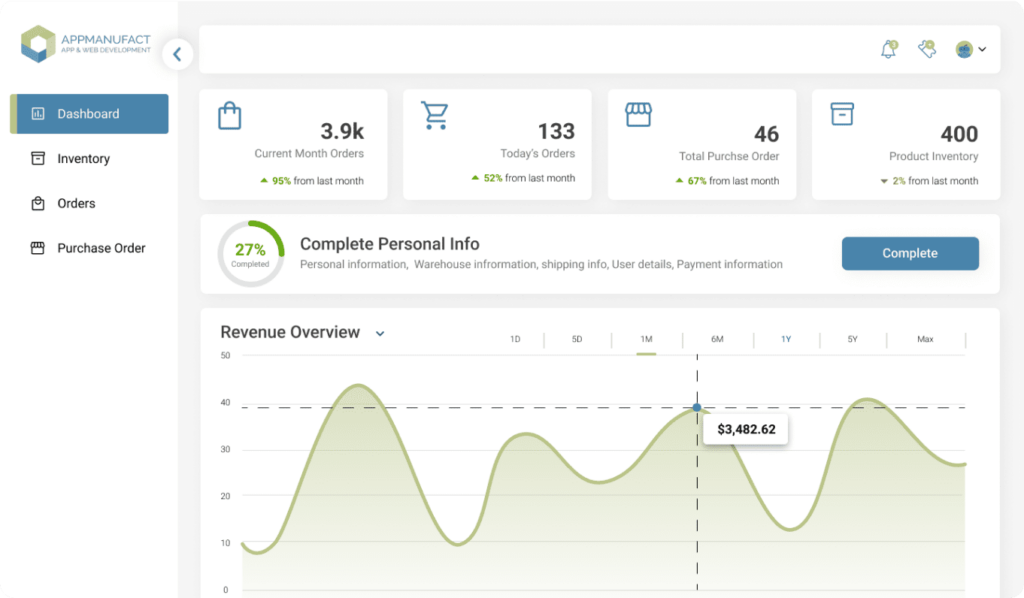Viewport: 1024px width, 598px height.
Task: Click the blue data point on the chart
Action: 697,407
